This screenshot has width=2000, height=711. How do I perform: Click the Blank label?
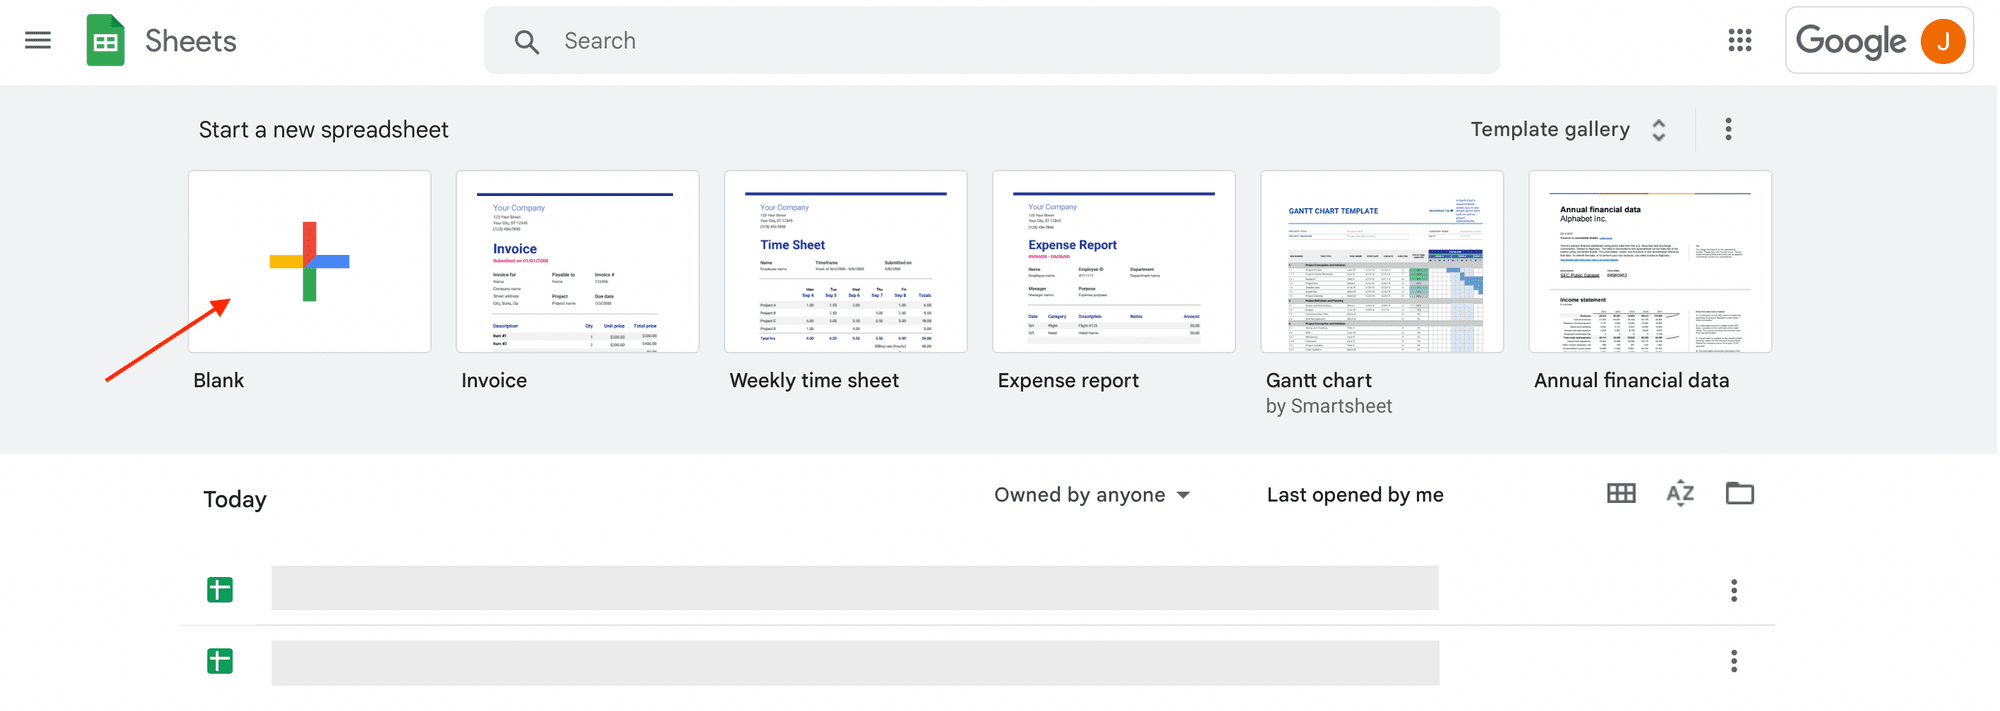click(218, 380)
